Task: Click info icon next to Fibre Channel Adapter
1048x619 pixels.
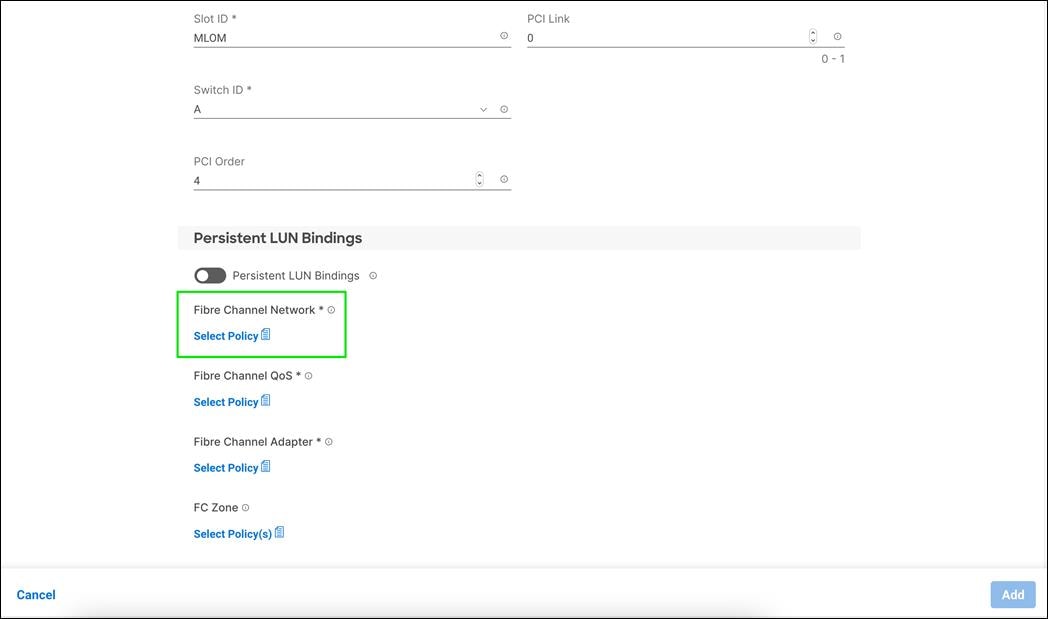Action: (329, 442)
